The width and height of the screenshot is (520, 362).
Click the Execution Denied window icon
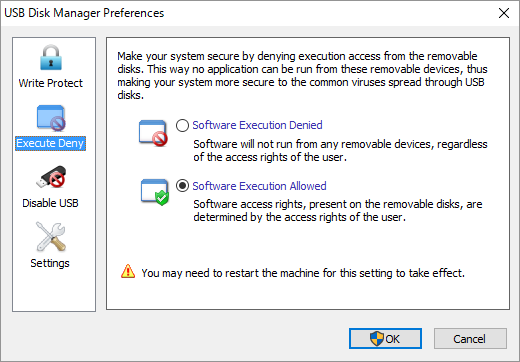tap(153, 133)
